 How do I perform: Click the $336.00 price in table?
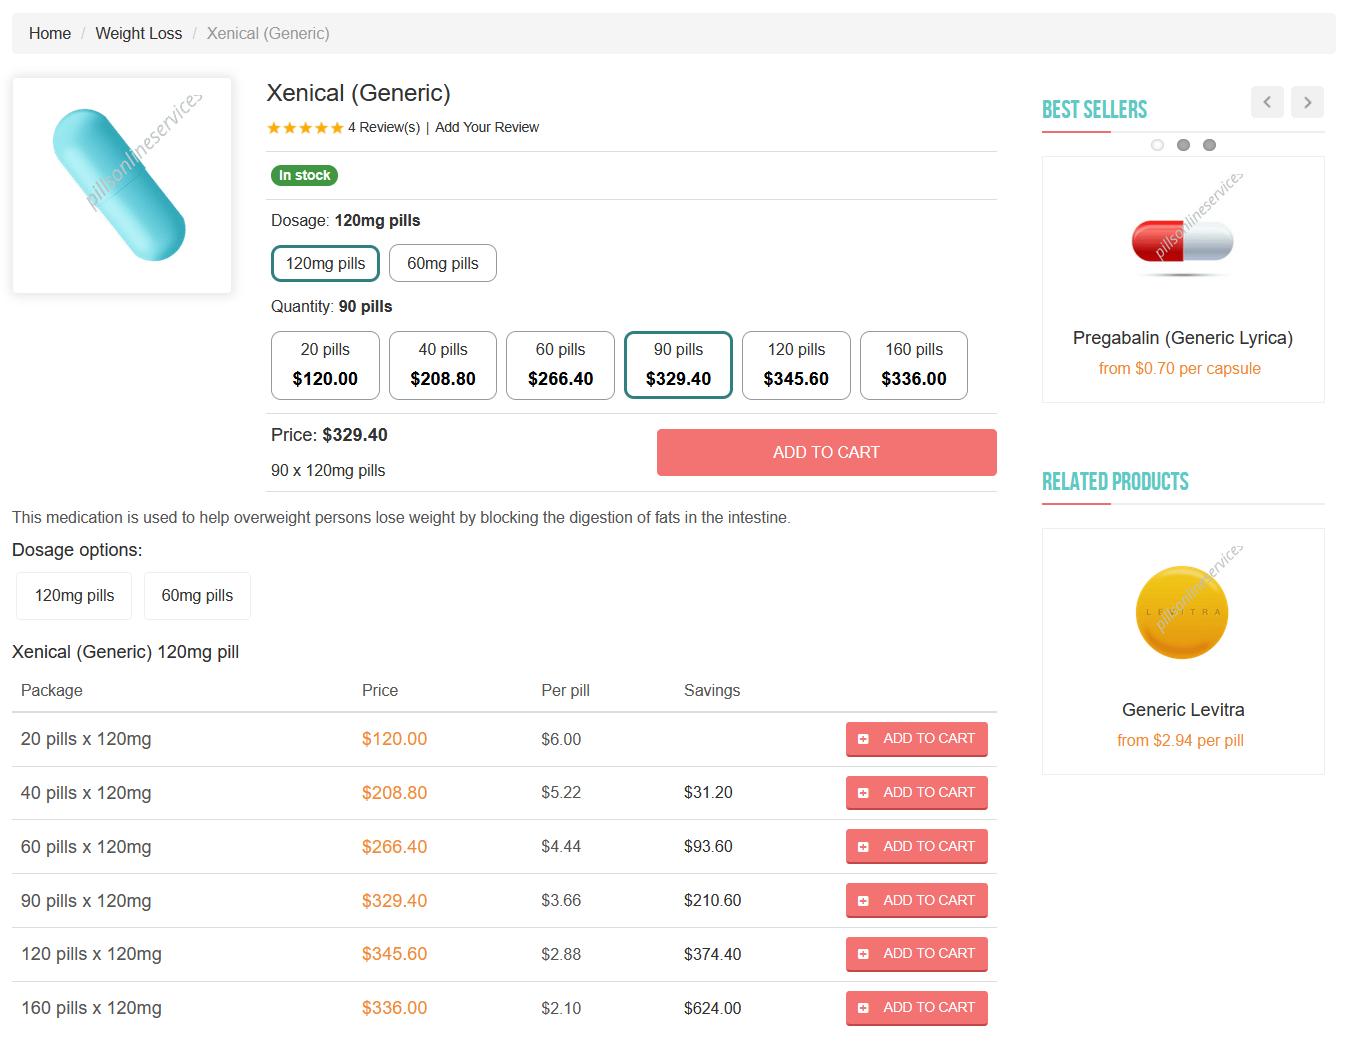click(x=394, y=1008)
